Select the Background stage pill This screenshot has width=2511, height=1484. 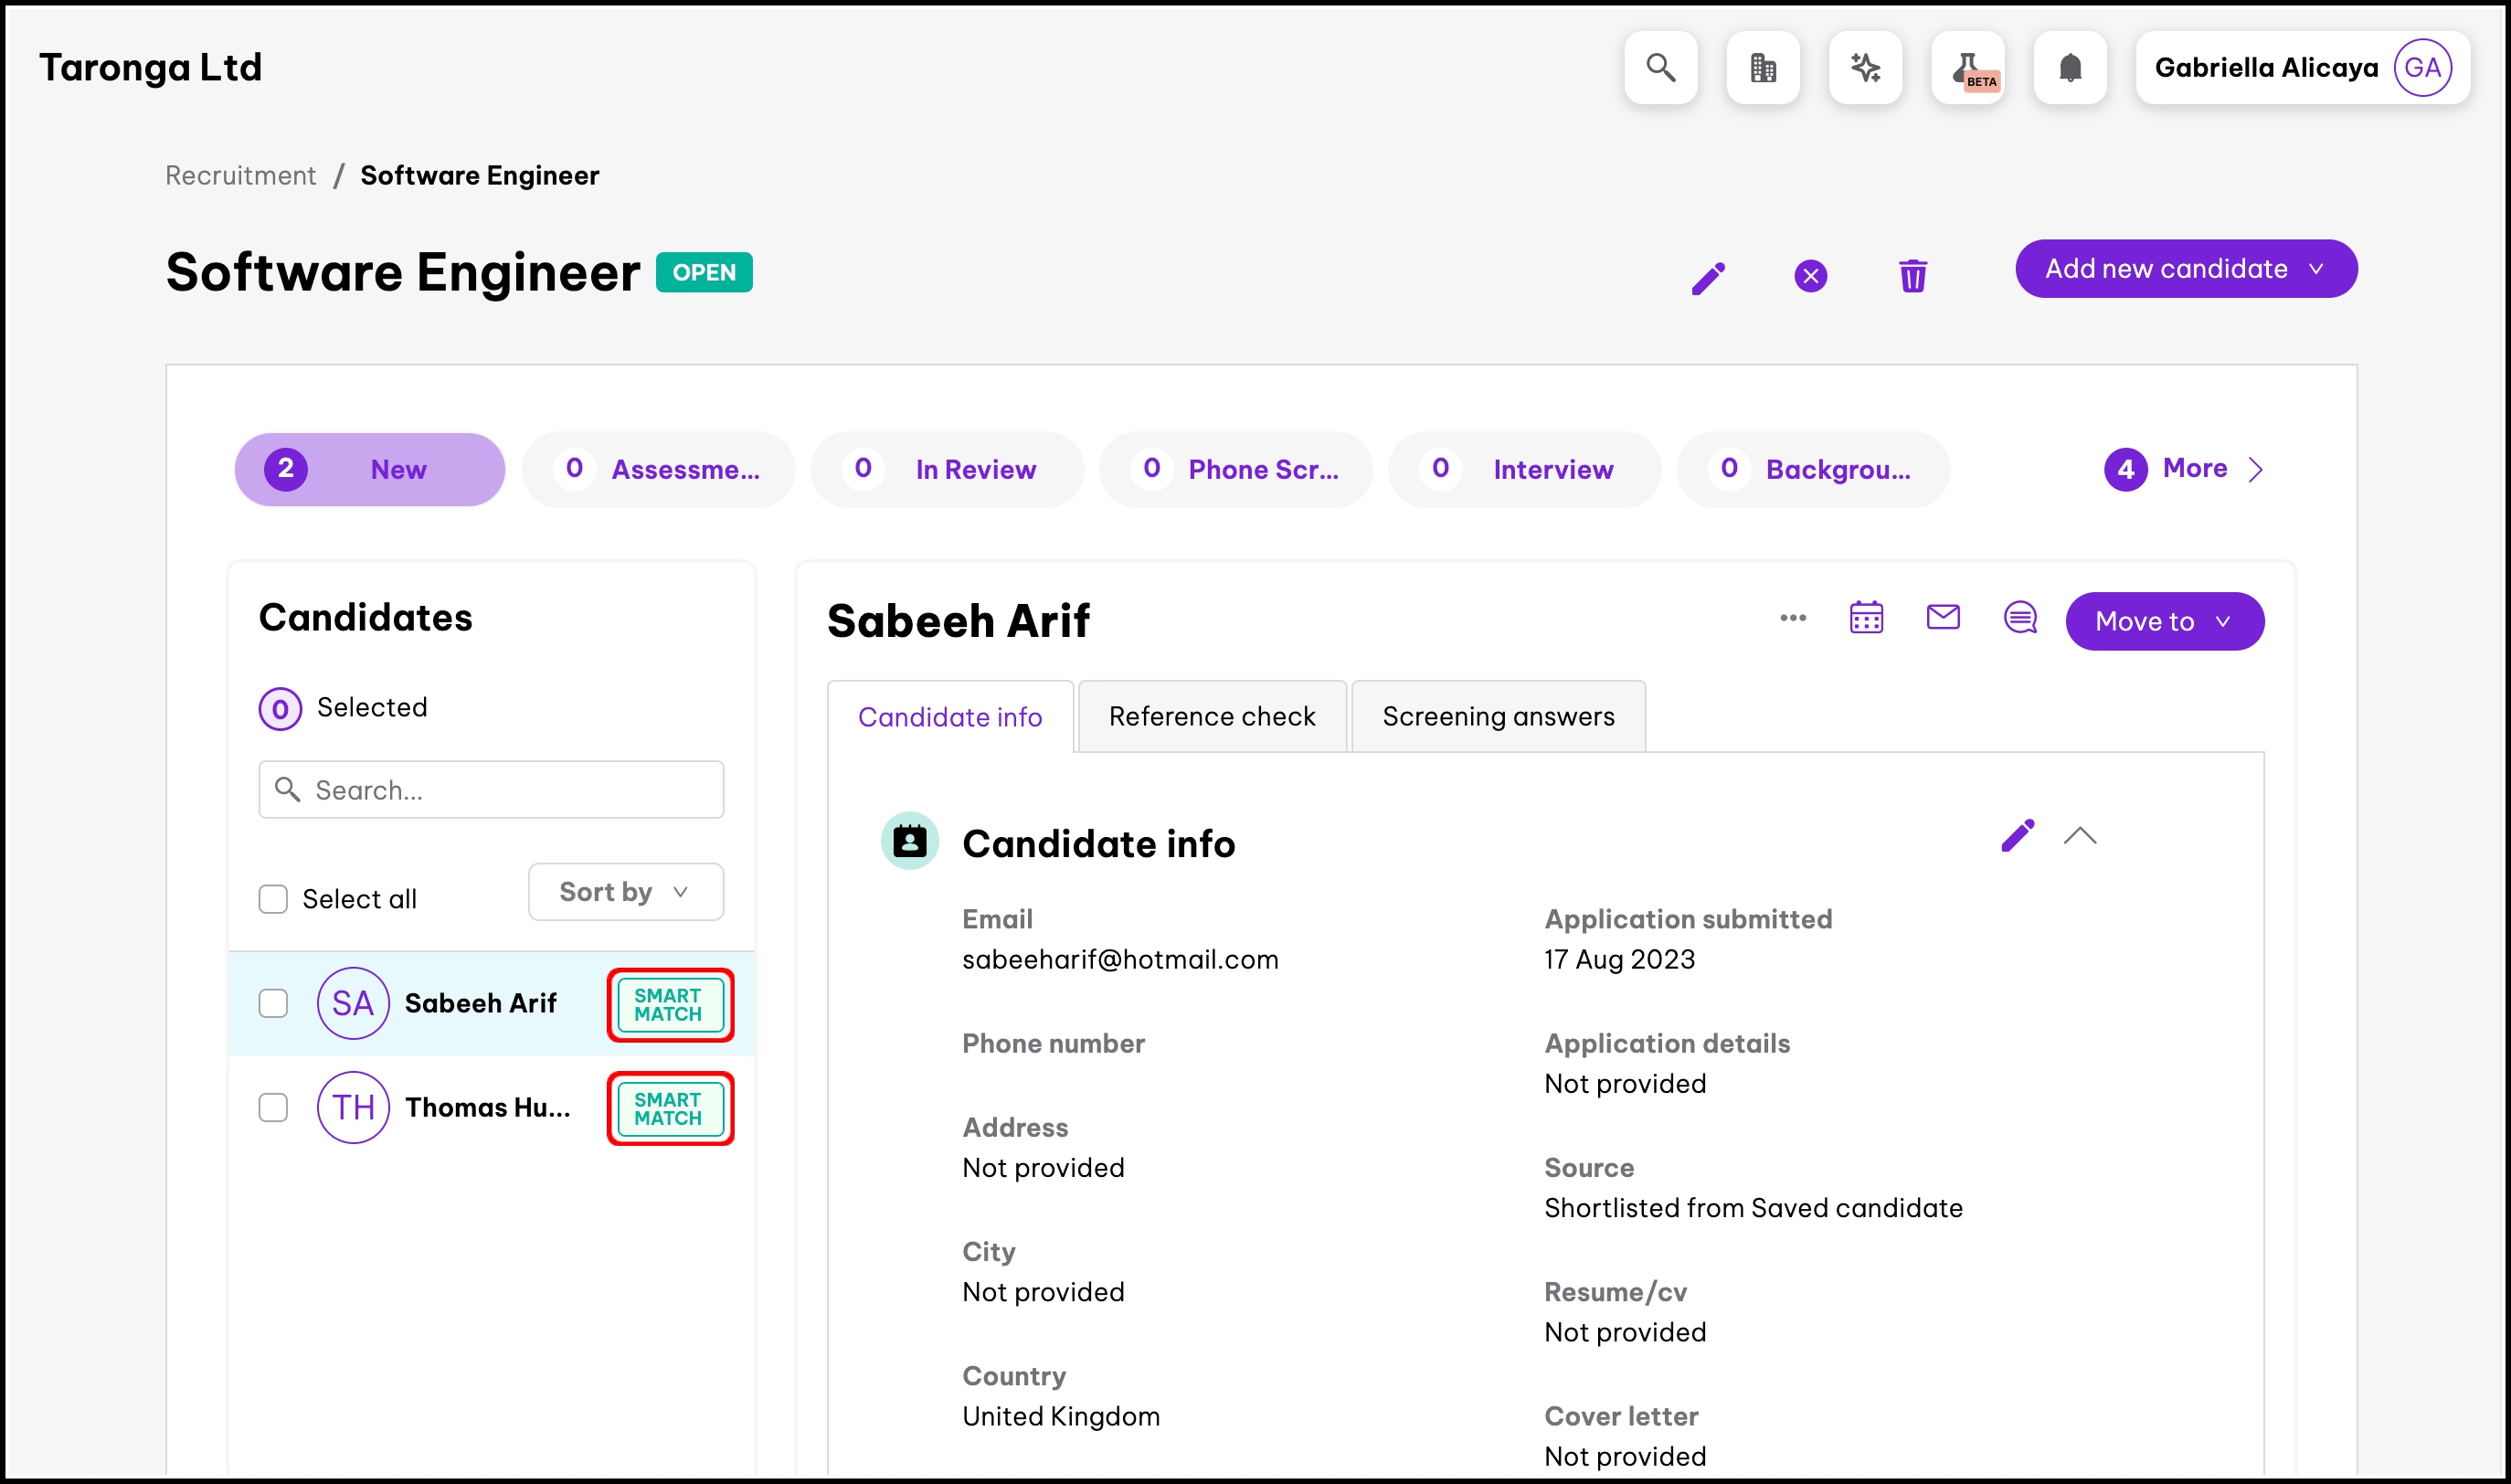[x=1813, y=469]
